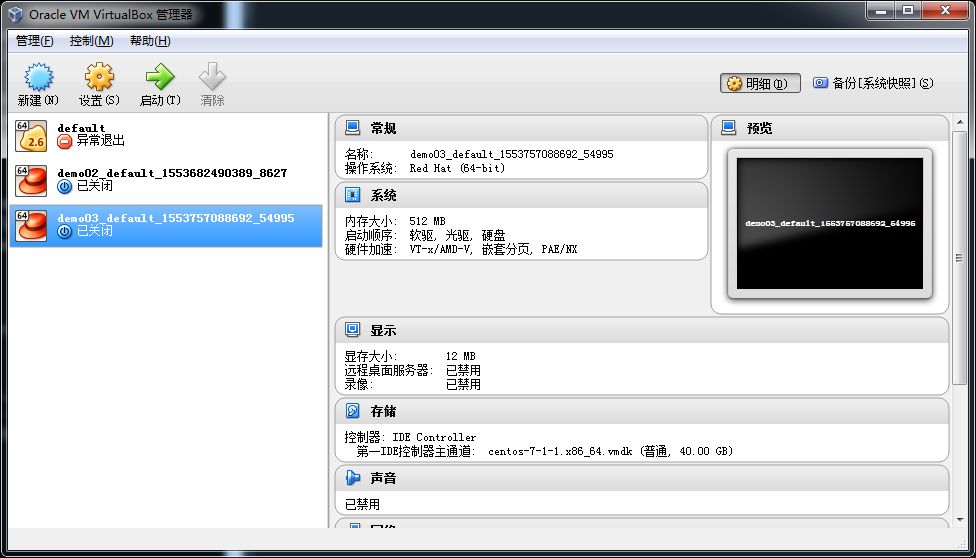Open the 显示 (Display) section header
Viewport: 976px width, 558px height.
pos(642,330)
